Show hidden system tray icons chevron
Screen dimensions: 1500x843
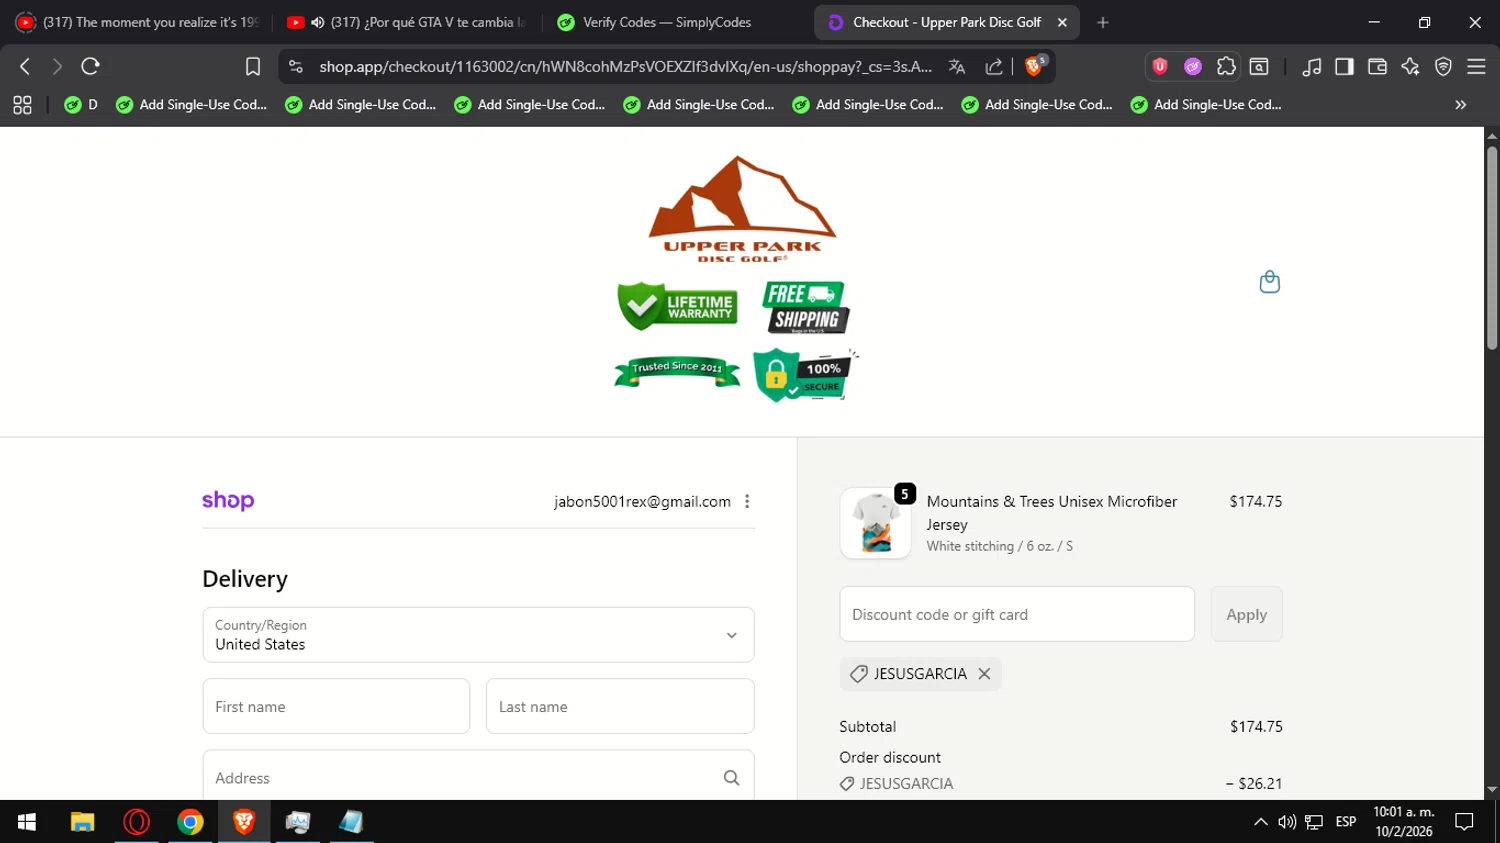coord(1260,822)
